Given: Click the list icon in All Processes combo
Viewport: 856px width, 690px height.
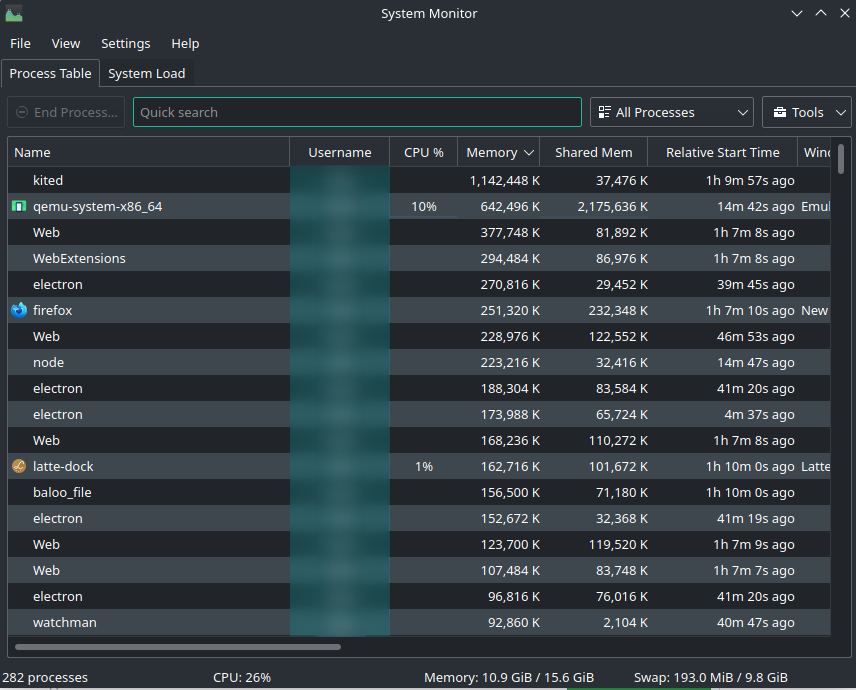Looking at the screenshot, I should 604,112.
